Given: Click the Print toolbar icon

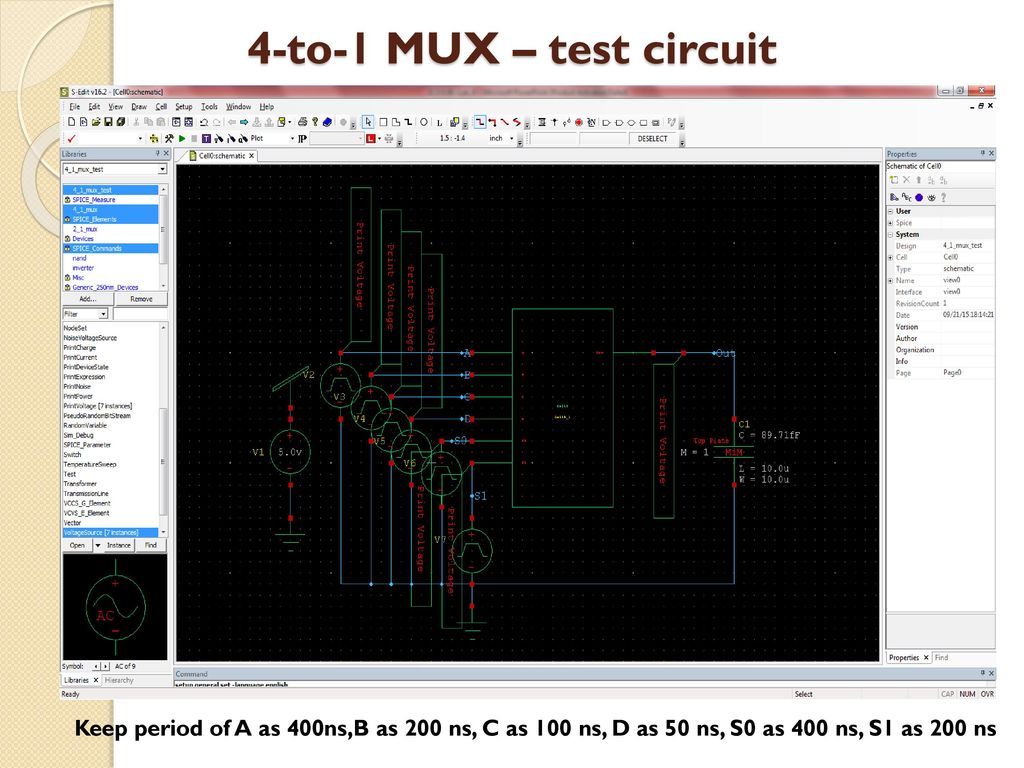Looking at the screenshot, I should (302, 122).
